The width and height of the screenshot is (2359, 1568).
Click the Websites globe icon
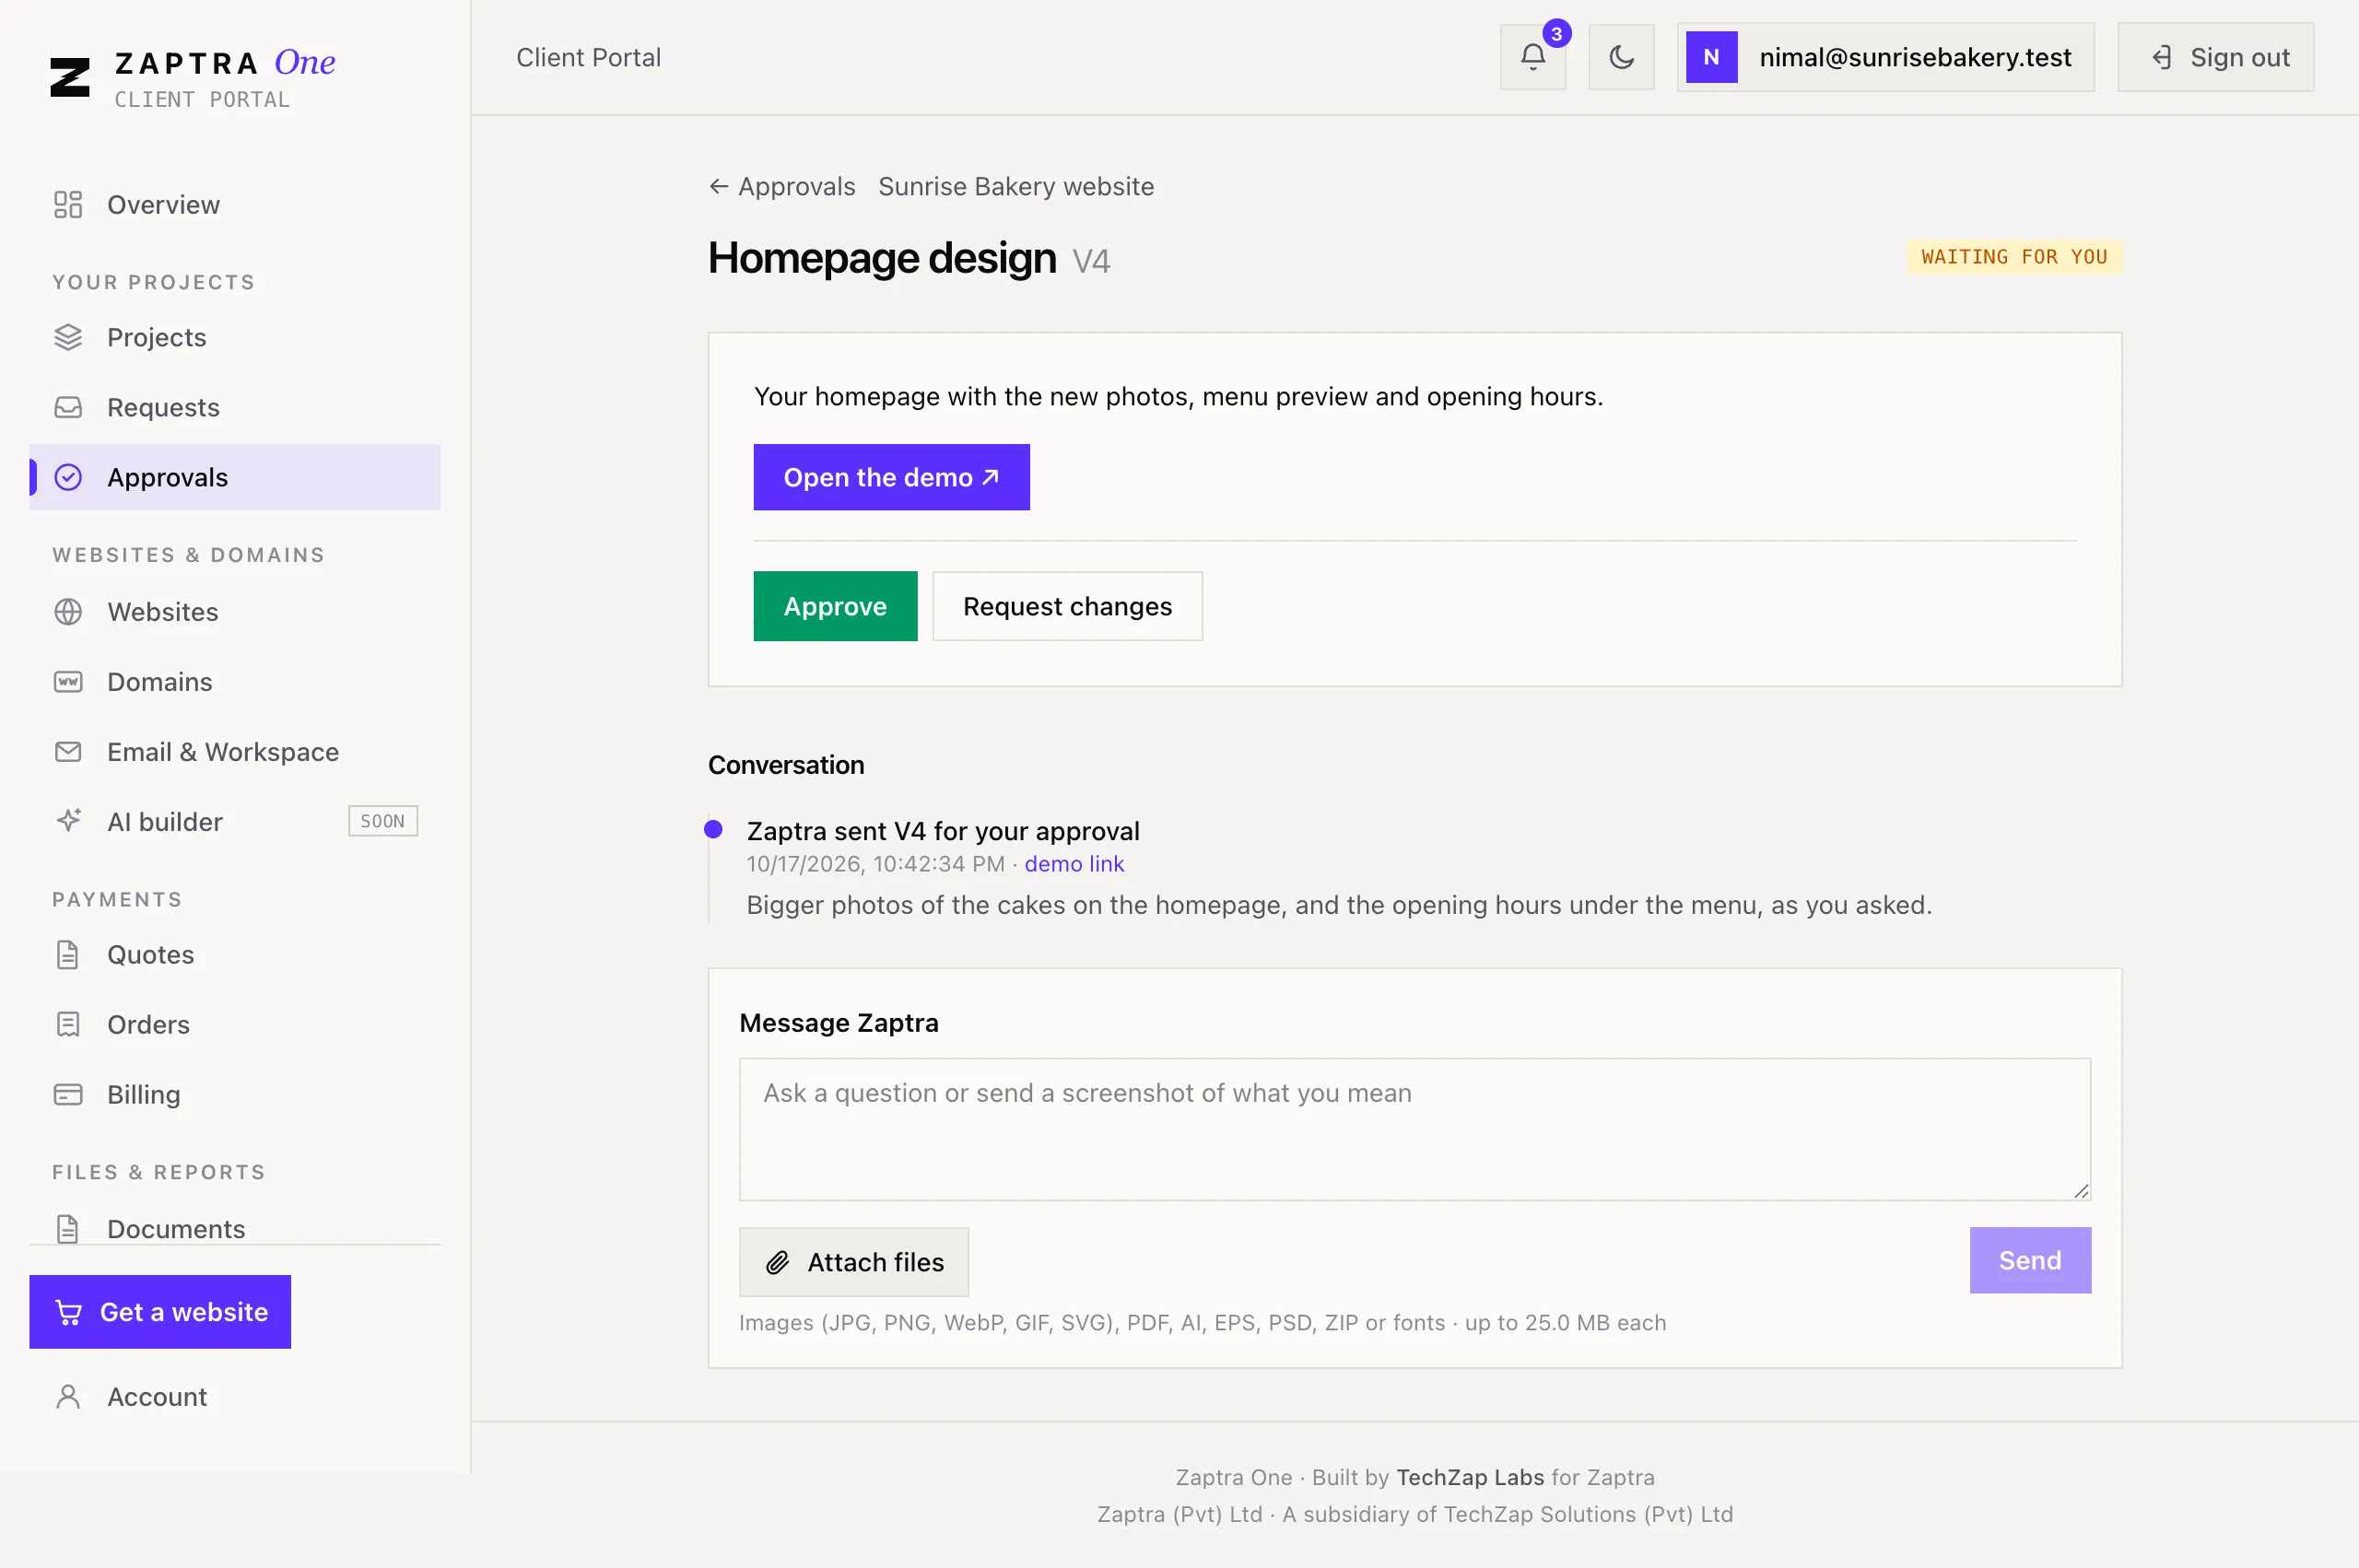point(68,612)
